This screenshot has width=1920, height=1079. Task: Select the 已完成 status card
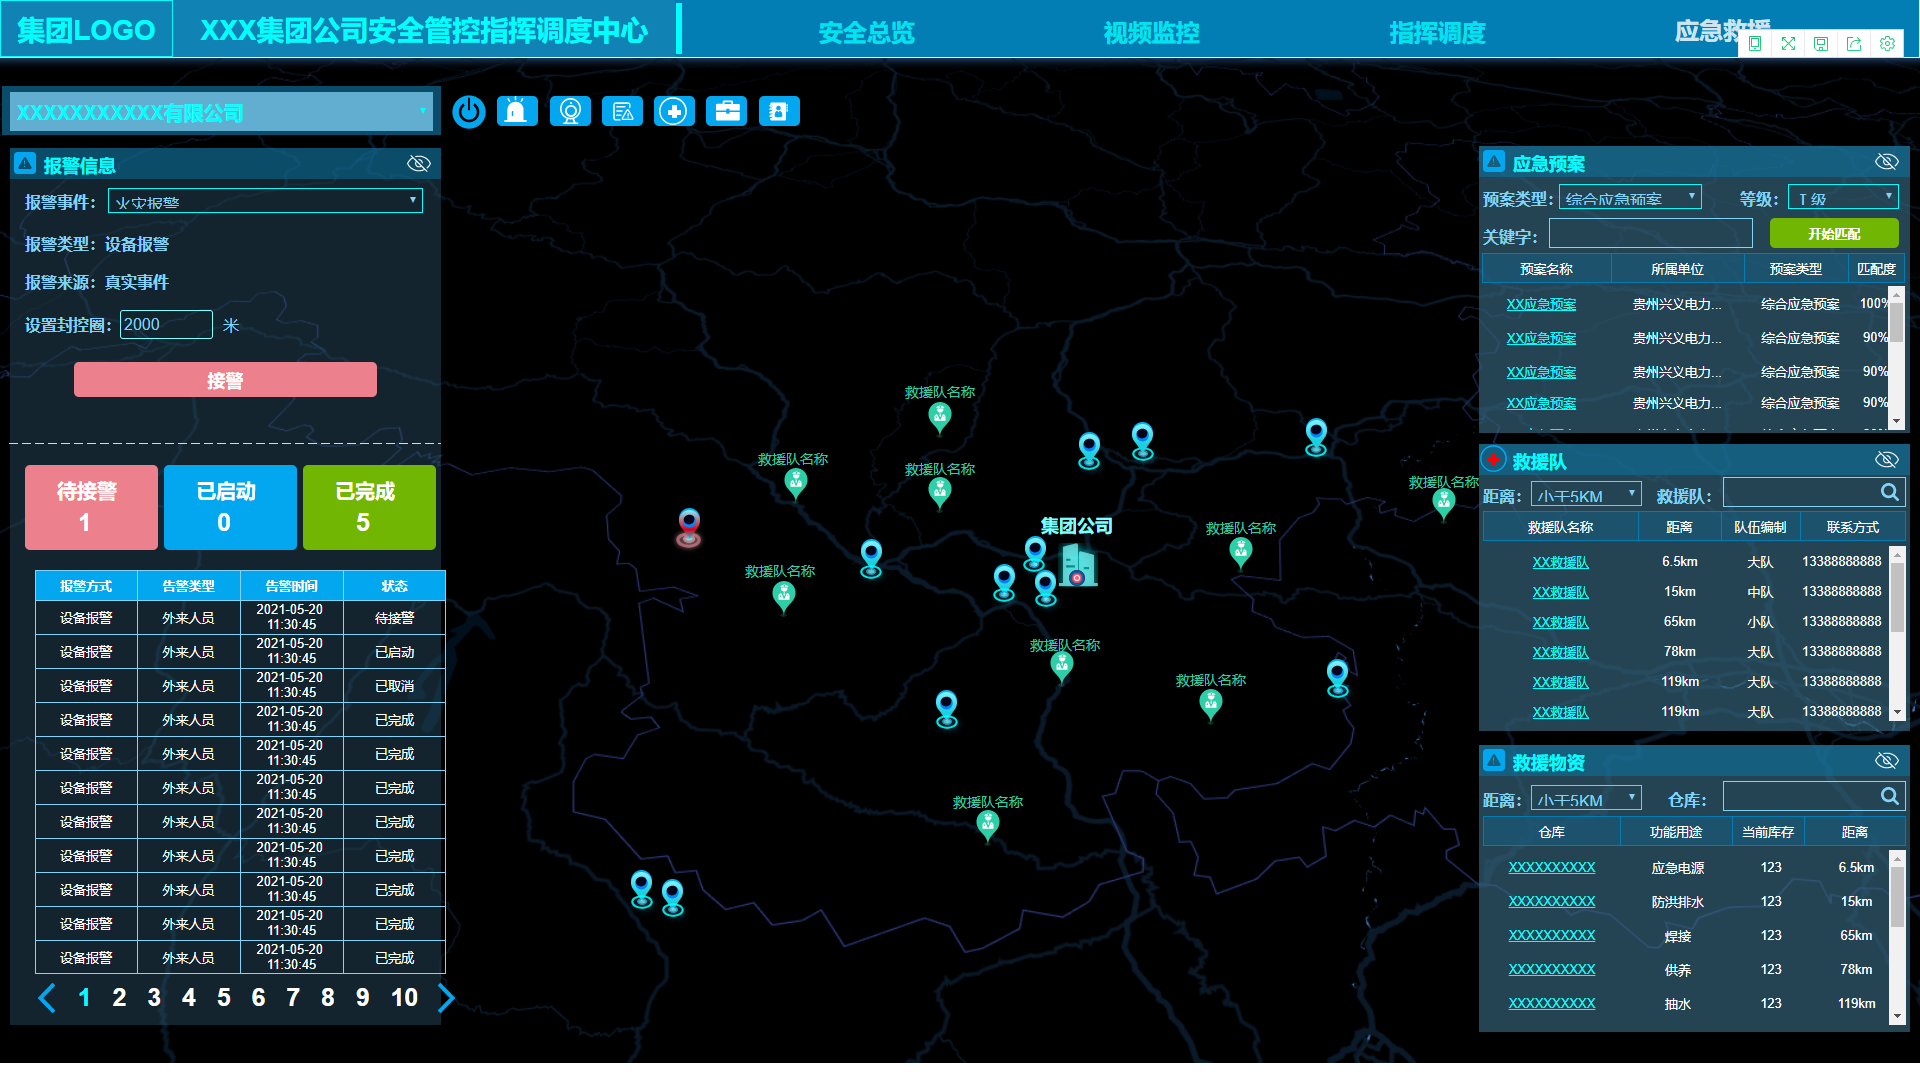[369, 507]
